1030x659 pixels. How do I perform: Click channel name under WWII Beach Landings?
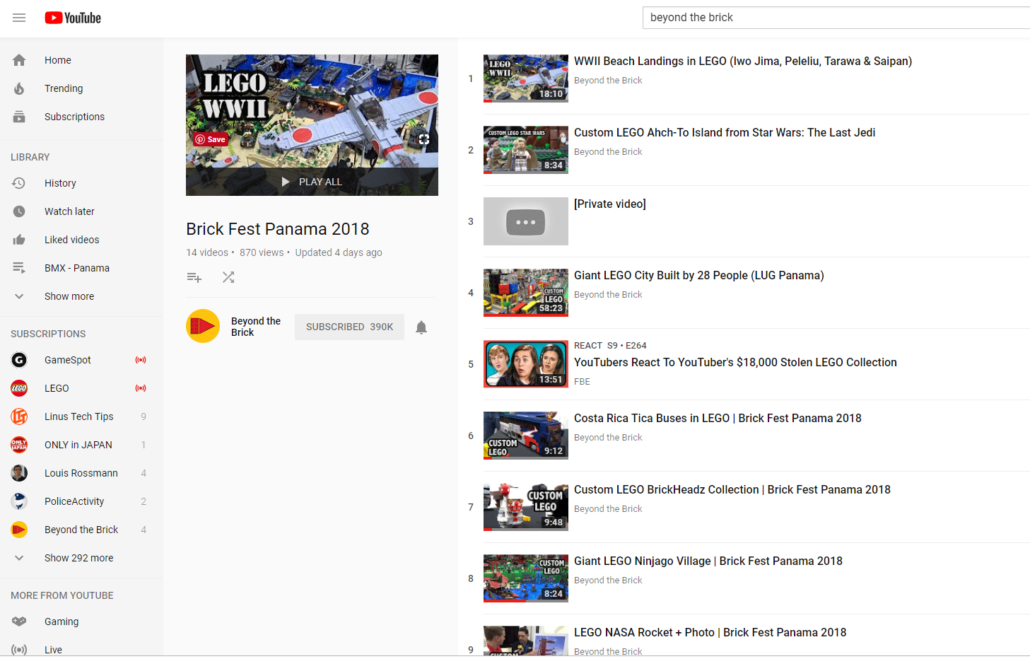tap(608, 80)
